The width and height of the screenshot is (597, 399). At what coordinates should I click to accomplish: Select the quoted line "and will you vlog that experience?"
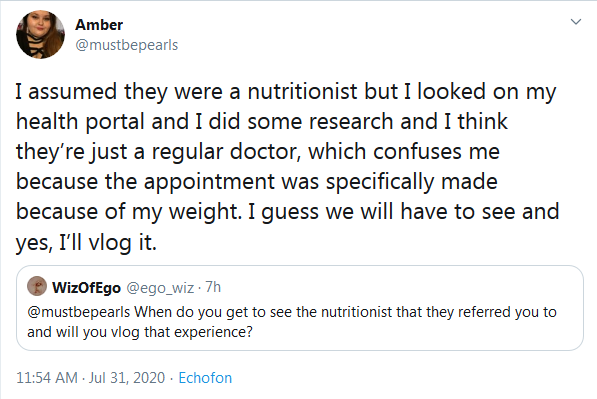(140, 332)
